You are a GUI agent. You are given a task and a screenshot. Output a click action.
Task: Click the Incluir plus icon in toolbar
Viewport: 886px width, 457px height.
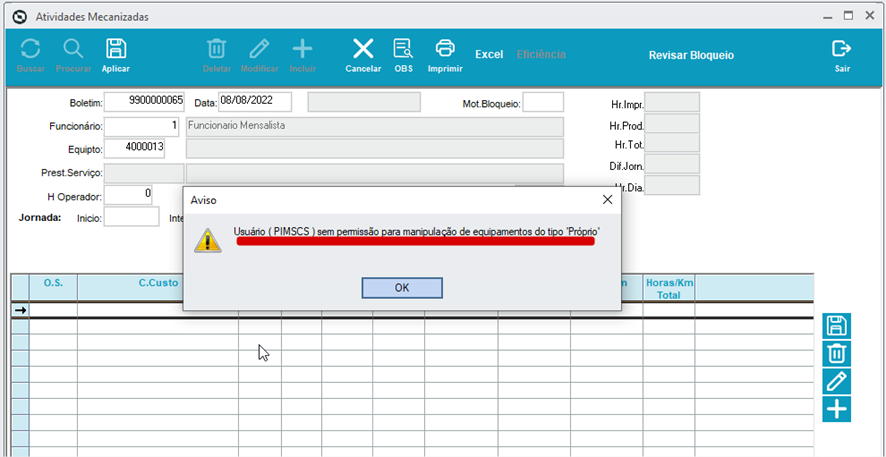302,49
